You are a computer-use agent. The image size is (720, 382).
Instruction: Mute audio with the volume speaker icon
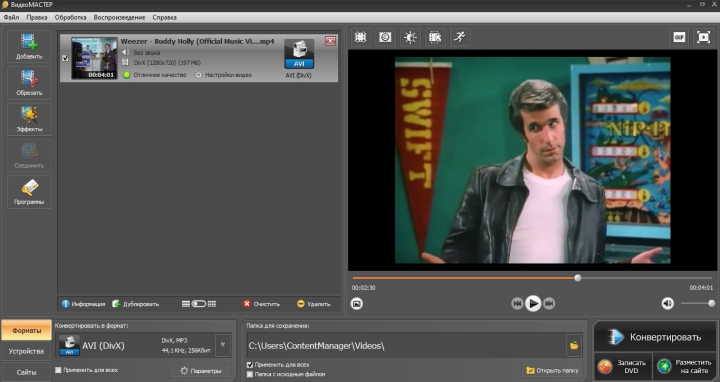point(668,303)
